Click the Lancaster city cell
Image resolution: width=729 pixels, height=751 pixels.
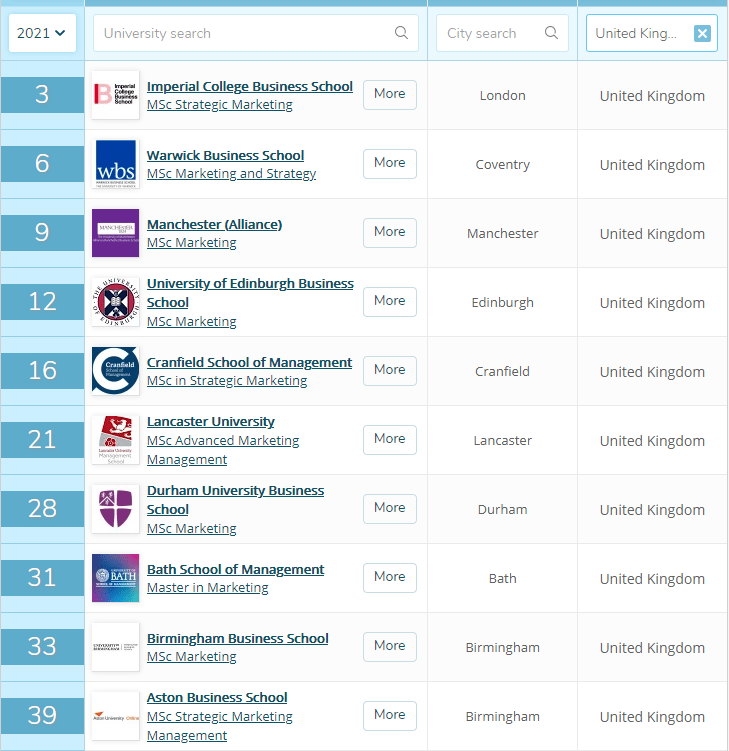point(502,440)
